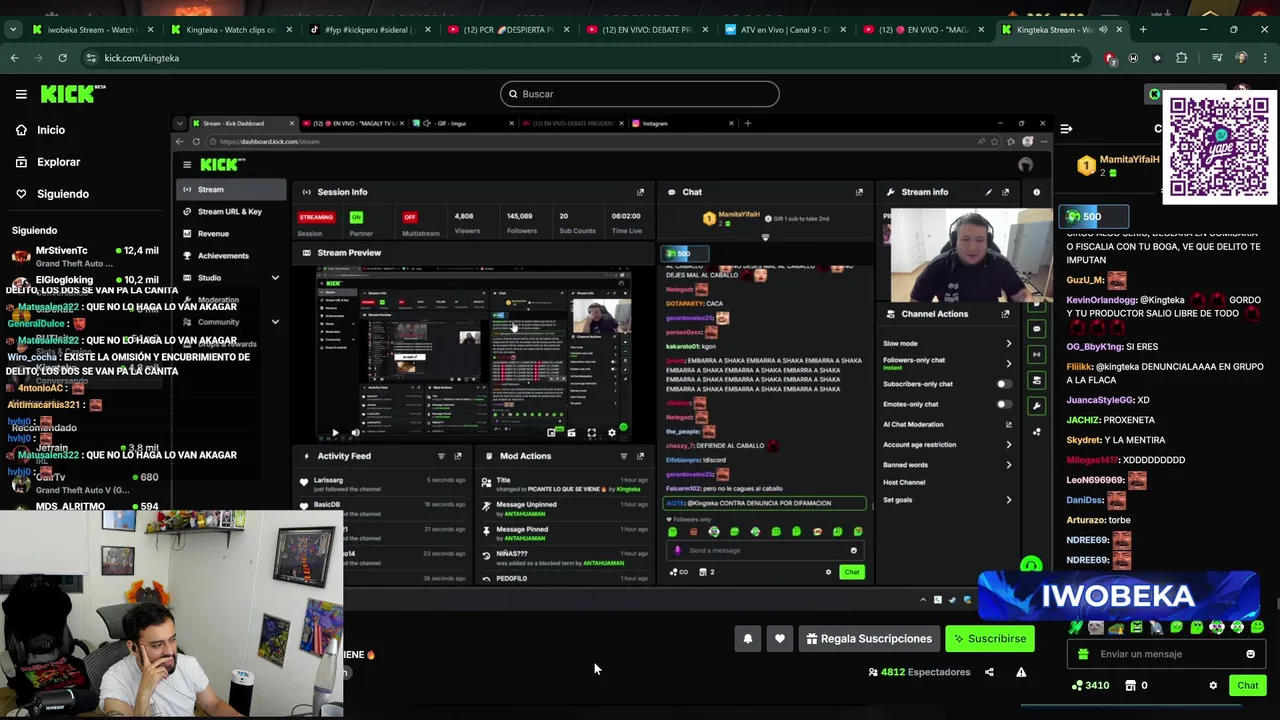Viewport: 1280px width, 720px height.
Task: Click the green Chat send button on outer page
Action: pos(1247,686)
